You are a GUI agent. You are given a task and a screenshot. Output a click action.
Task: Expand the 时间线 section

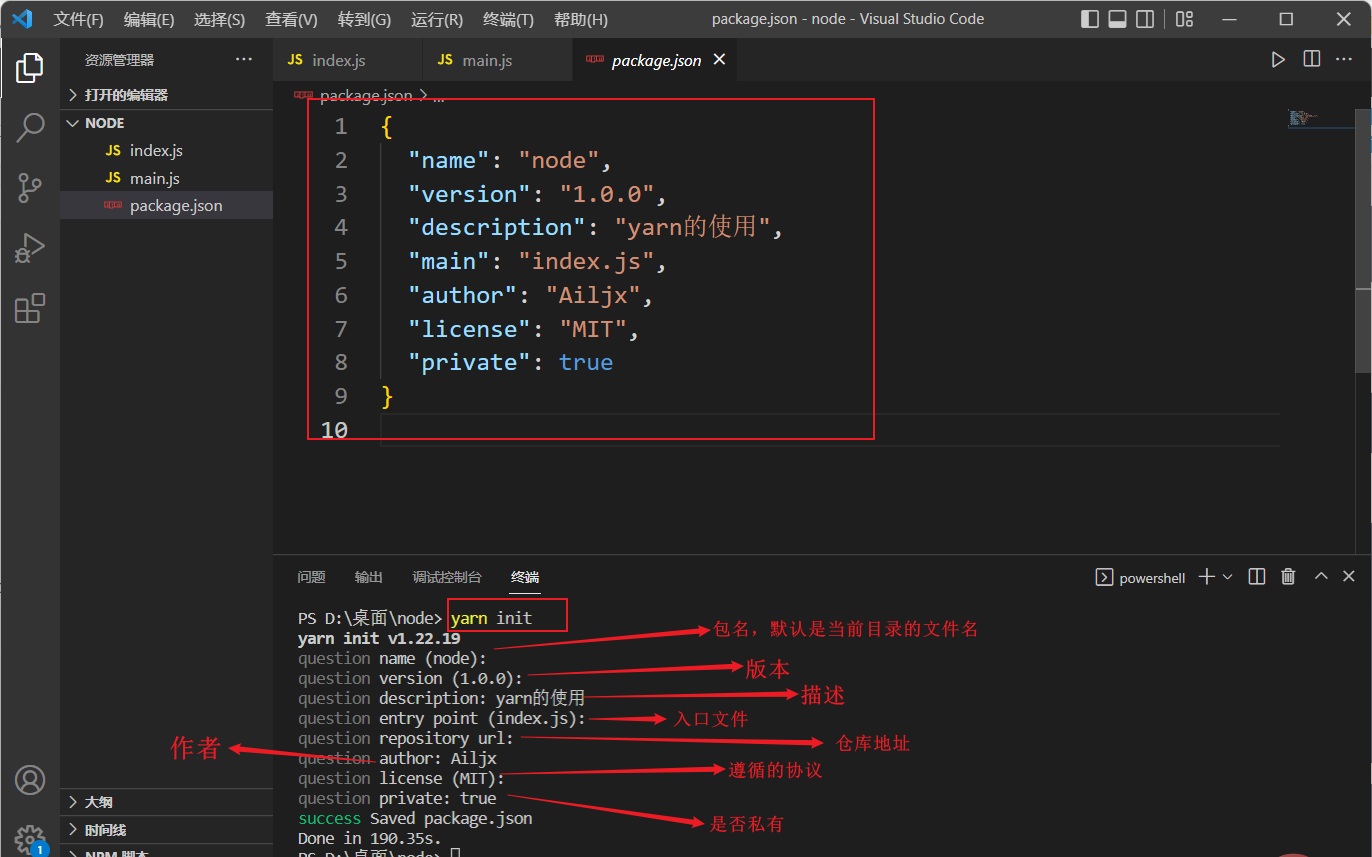click(x=166, y=830)
